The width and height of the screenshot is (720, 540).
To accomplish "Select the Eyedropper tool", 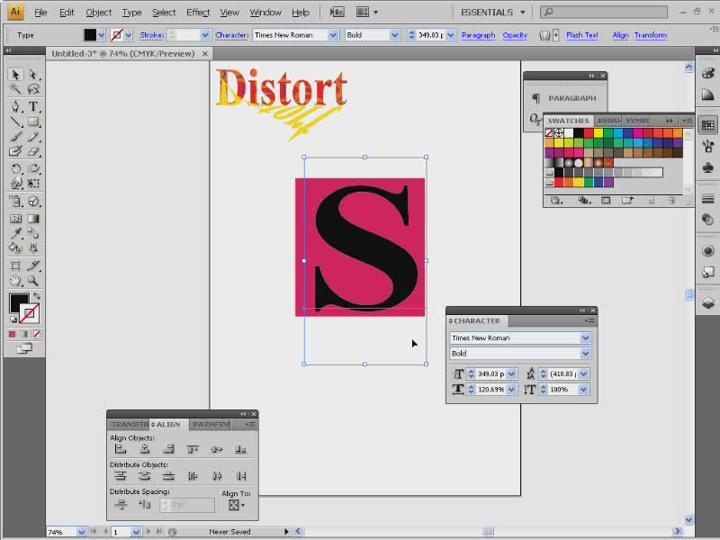I will 15,233.
